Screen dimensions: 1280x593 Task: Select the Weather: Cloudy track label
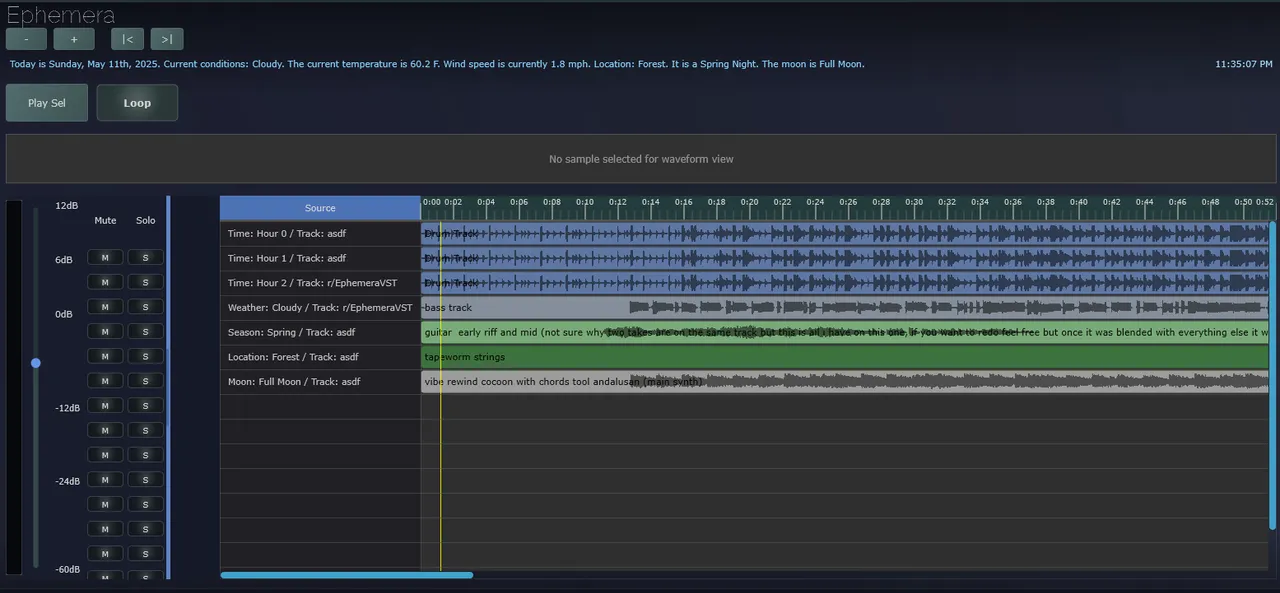pos(320,307)
